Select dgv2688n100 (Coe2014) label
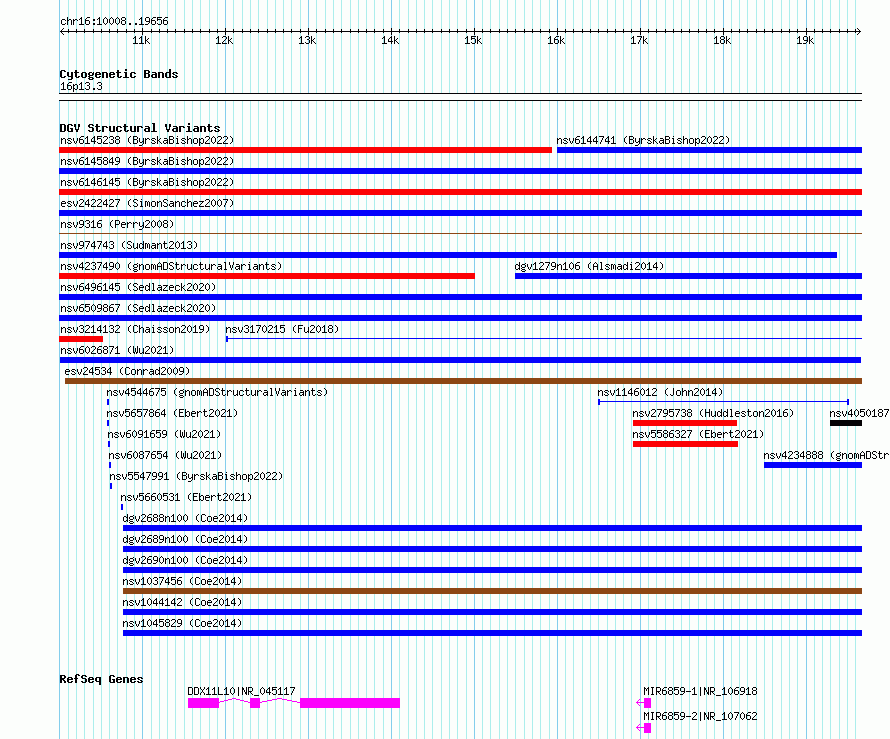The width and height of the screenshot is (890, 739). pyautogui.click(x=185, y=518)
